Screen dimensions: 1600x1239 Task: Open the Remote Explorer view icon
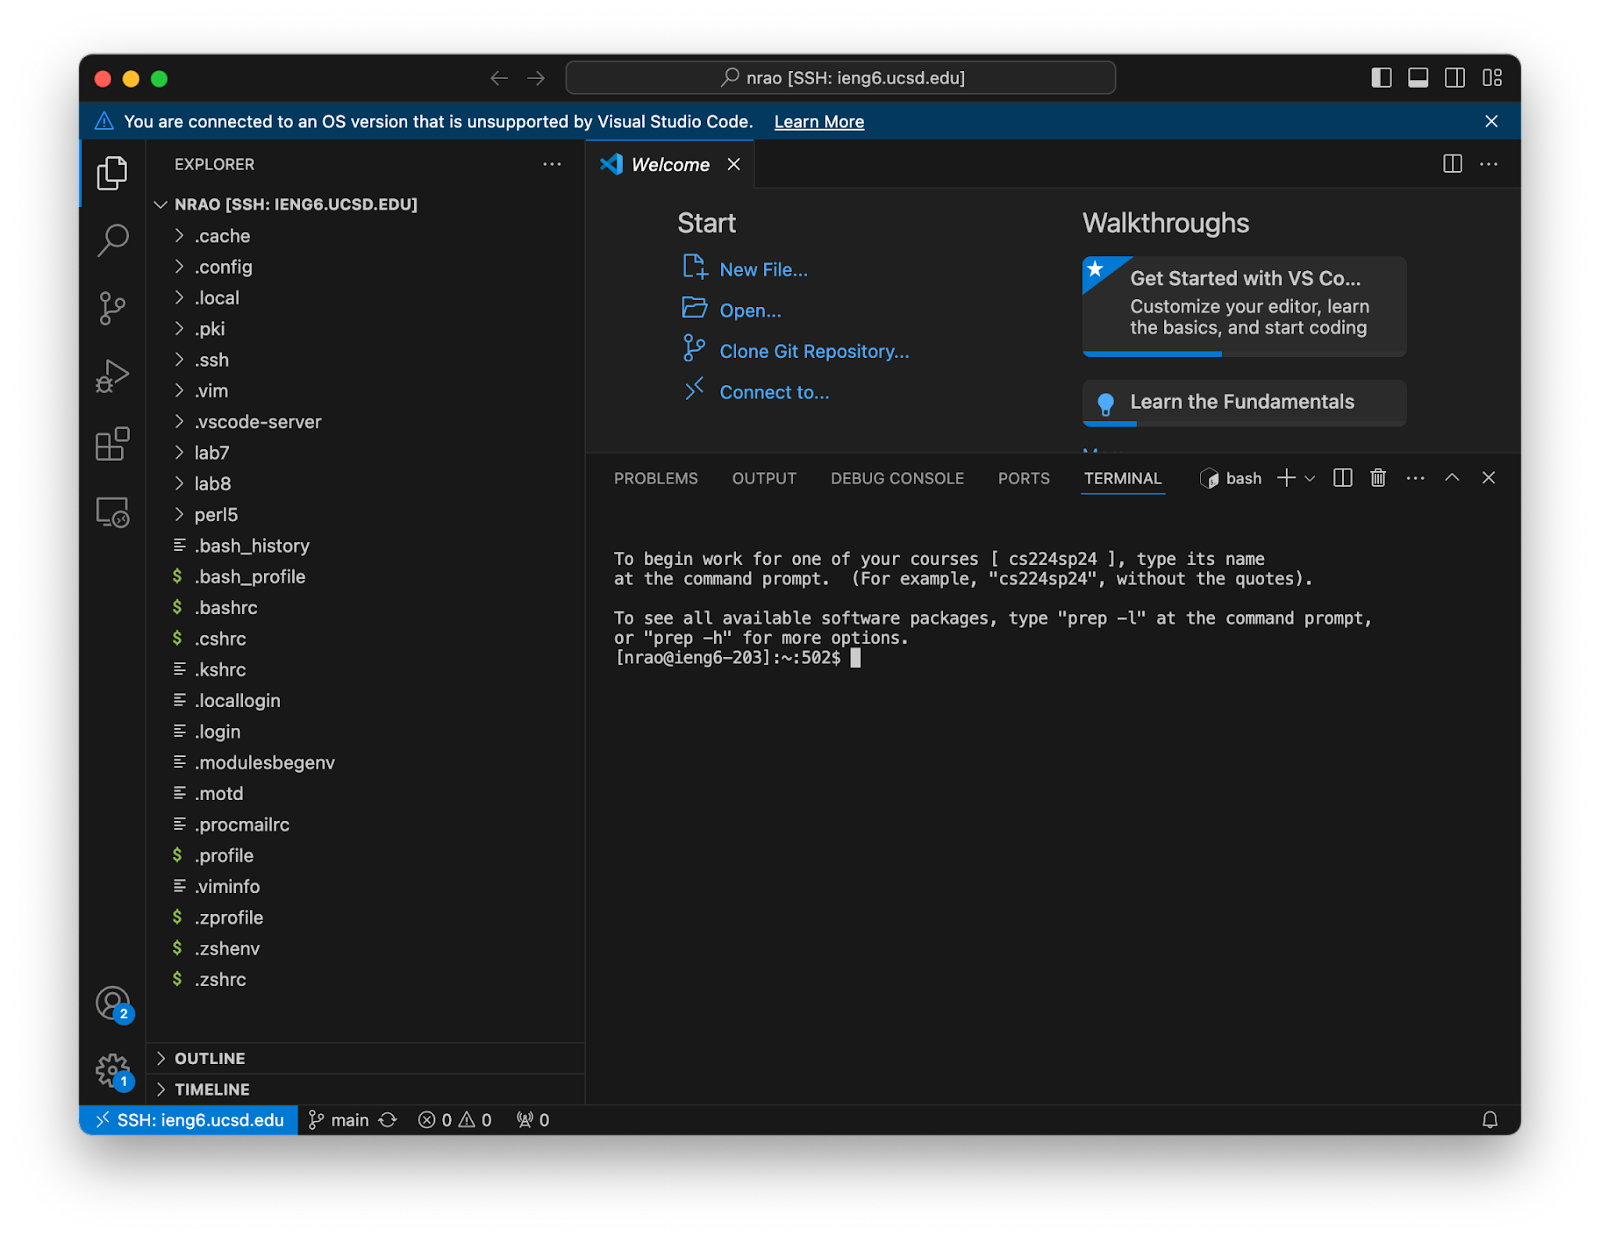point(112,512)
